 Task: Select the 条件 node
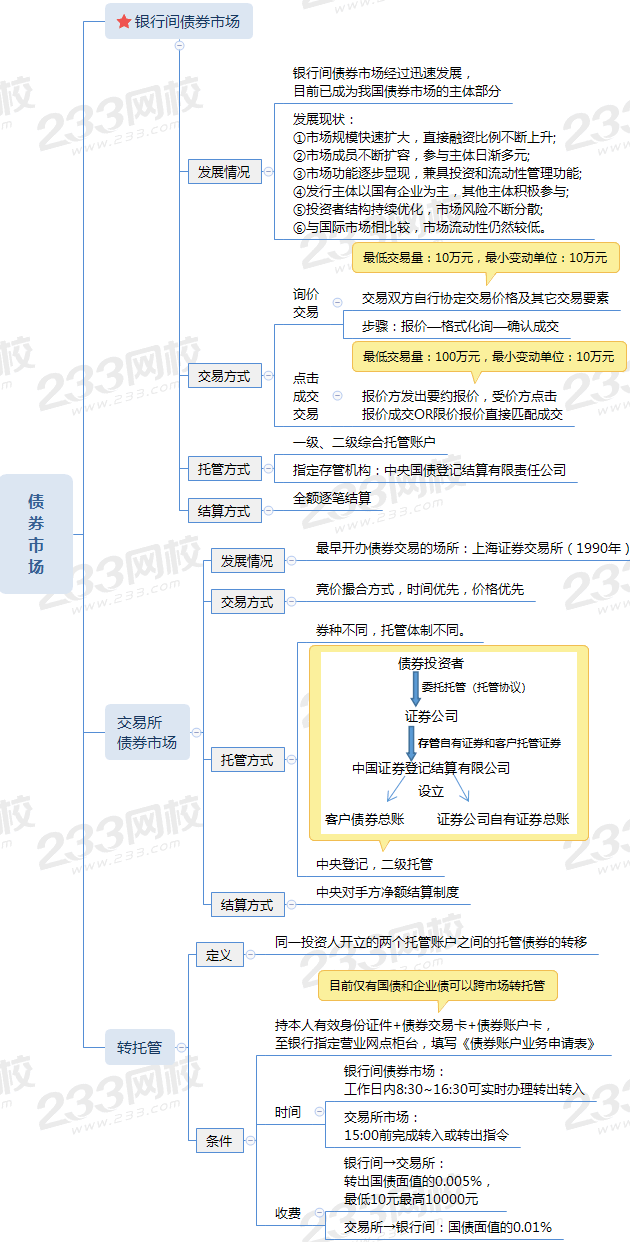(x=219, y=1140)
